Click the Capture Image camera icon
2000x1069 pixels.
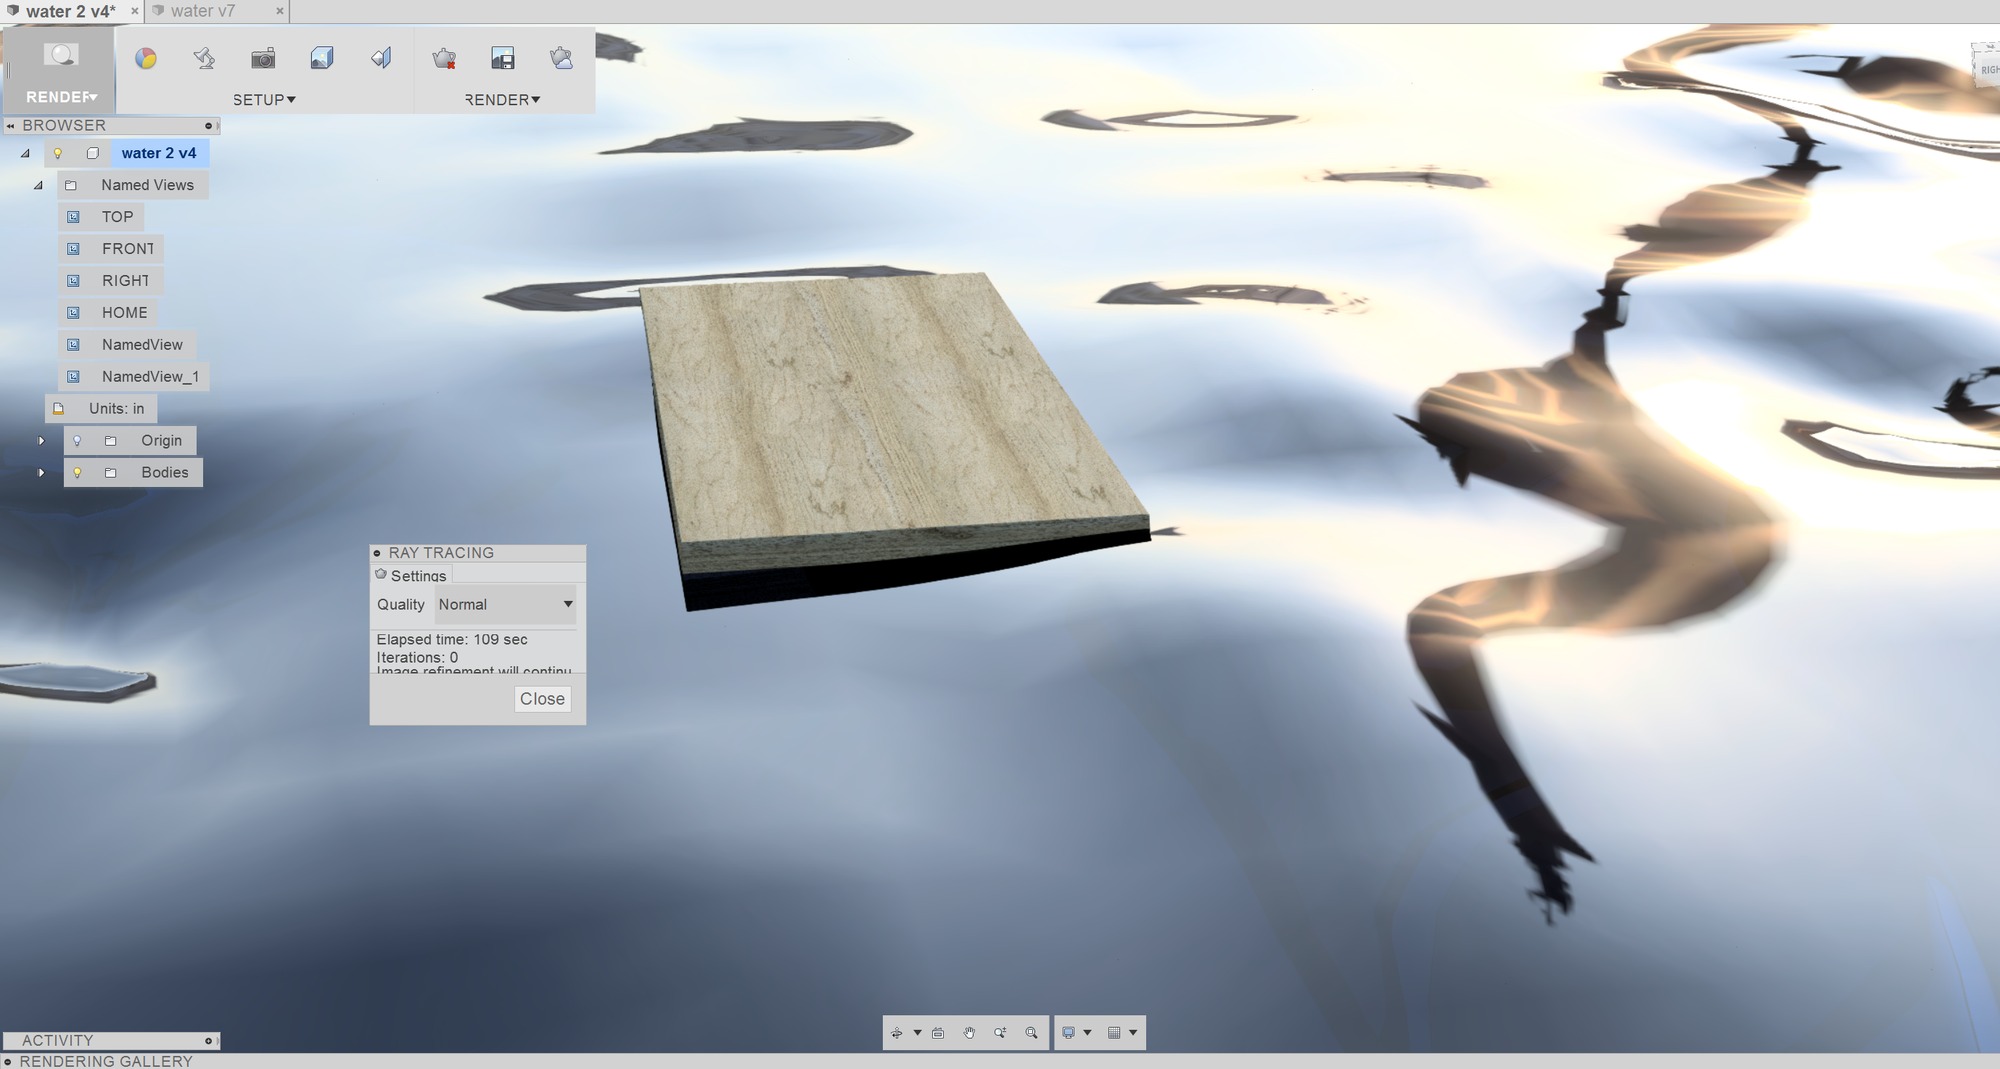click(x=263, y=58)
